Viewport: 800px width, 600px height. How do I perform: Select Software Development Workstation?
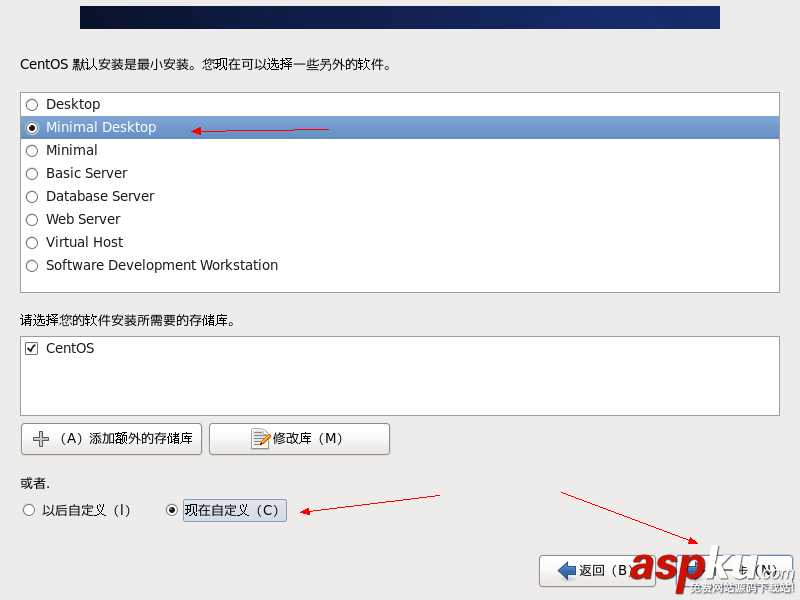31,265
